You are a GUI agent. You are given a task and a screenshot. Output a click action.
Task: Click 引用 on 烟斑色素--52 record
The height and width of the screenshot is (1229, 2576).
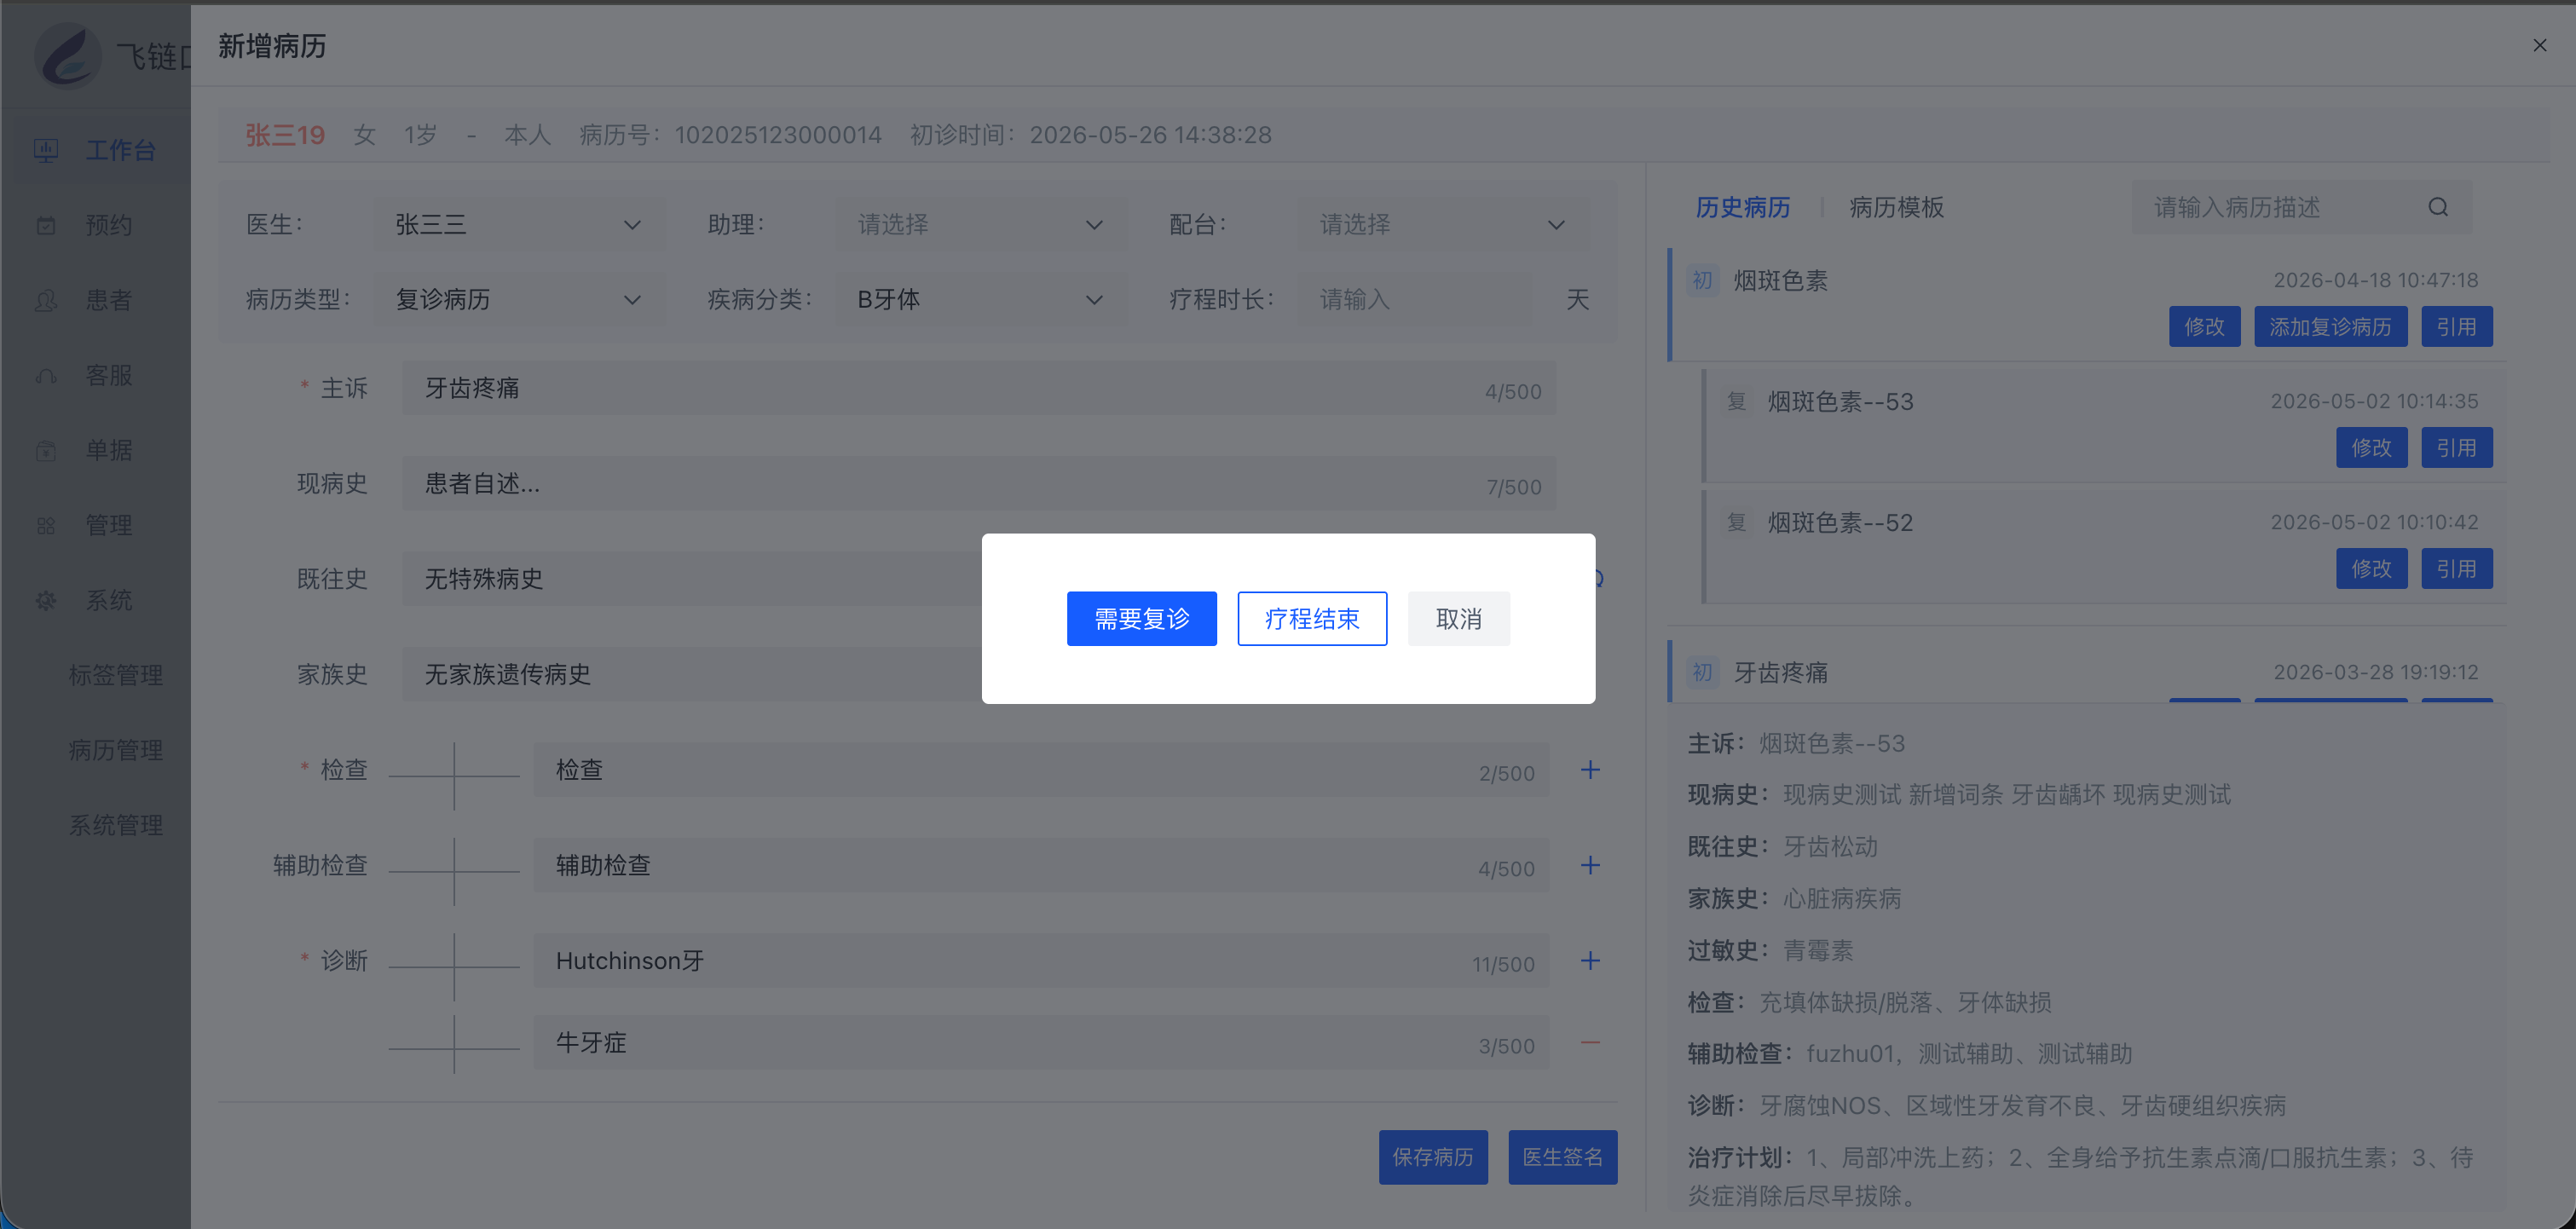click(x=2456, y=569)
